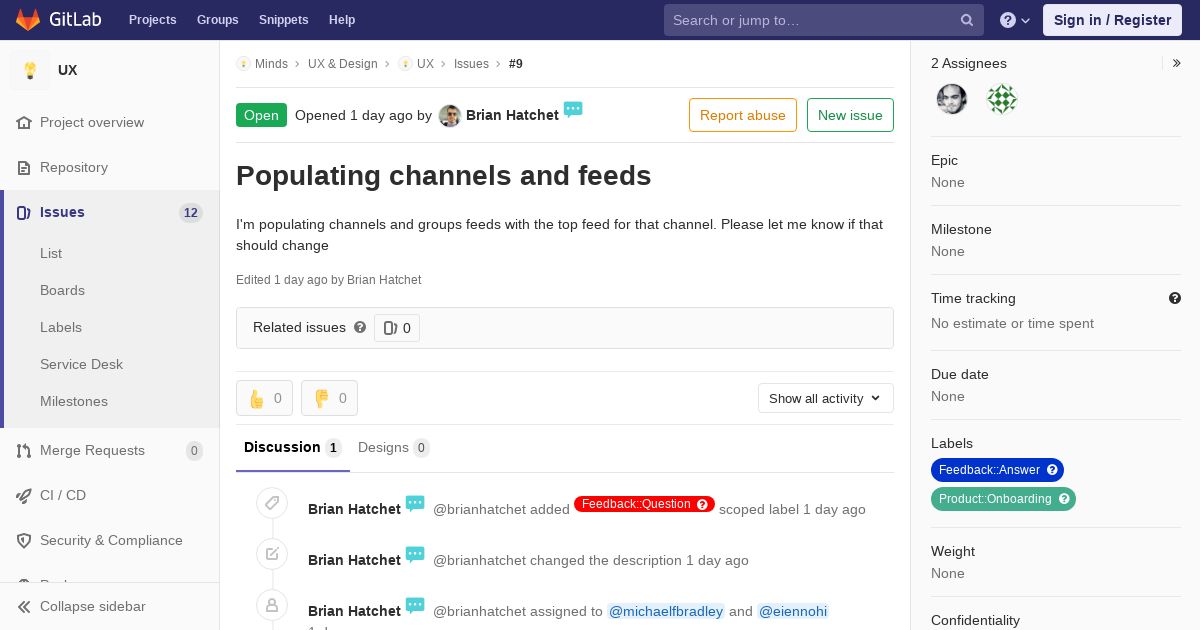This screenshot has height=630, width=1200.
Task: Click the Collapse sidebar double-chevron icon
Action: (x=24, y=606)
